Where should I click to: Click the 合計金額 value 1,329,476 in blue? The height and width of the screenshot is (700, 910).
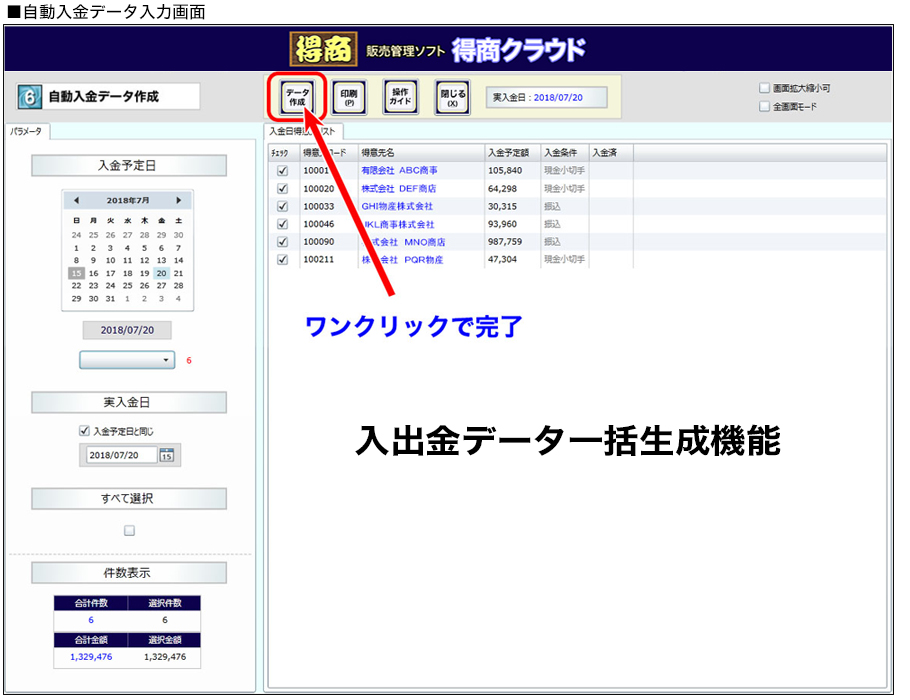click(91, 656)
